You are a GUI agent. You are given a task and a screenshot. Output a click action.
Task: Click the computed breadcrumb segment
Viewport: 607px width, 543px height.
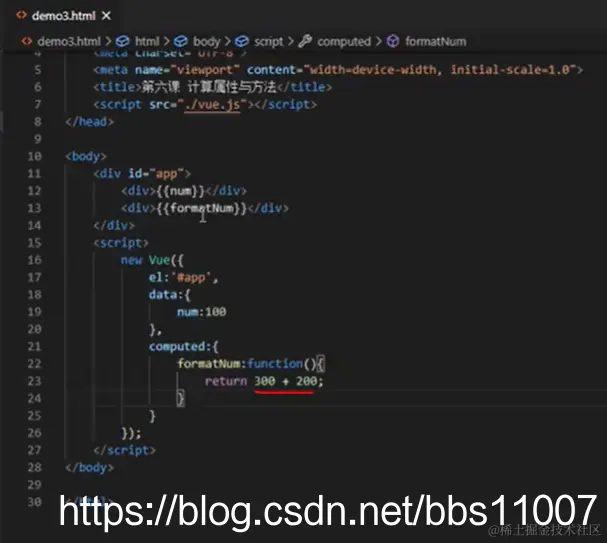click(x=344, y=41)
